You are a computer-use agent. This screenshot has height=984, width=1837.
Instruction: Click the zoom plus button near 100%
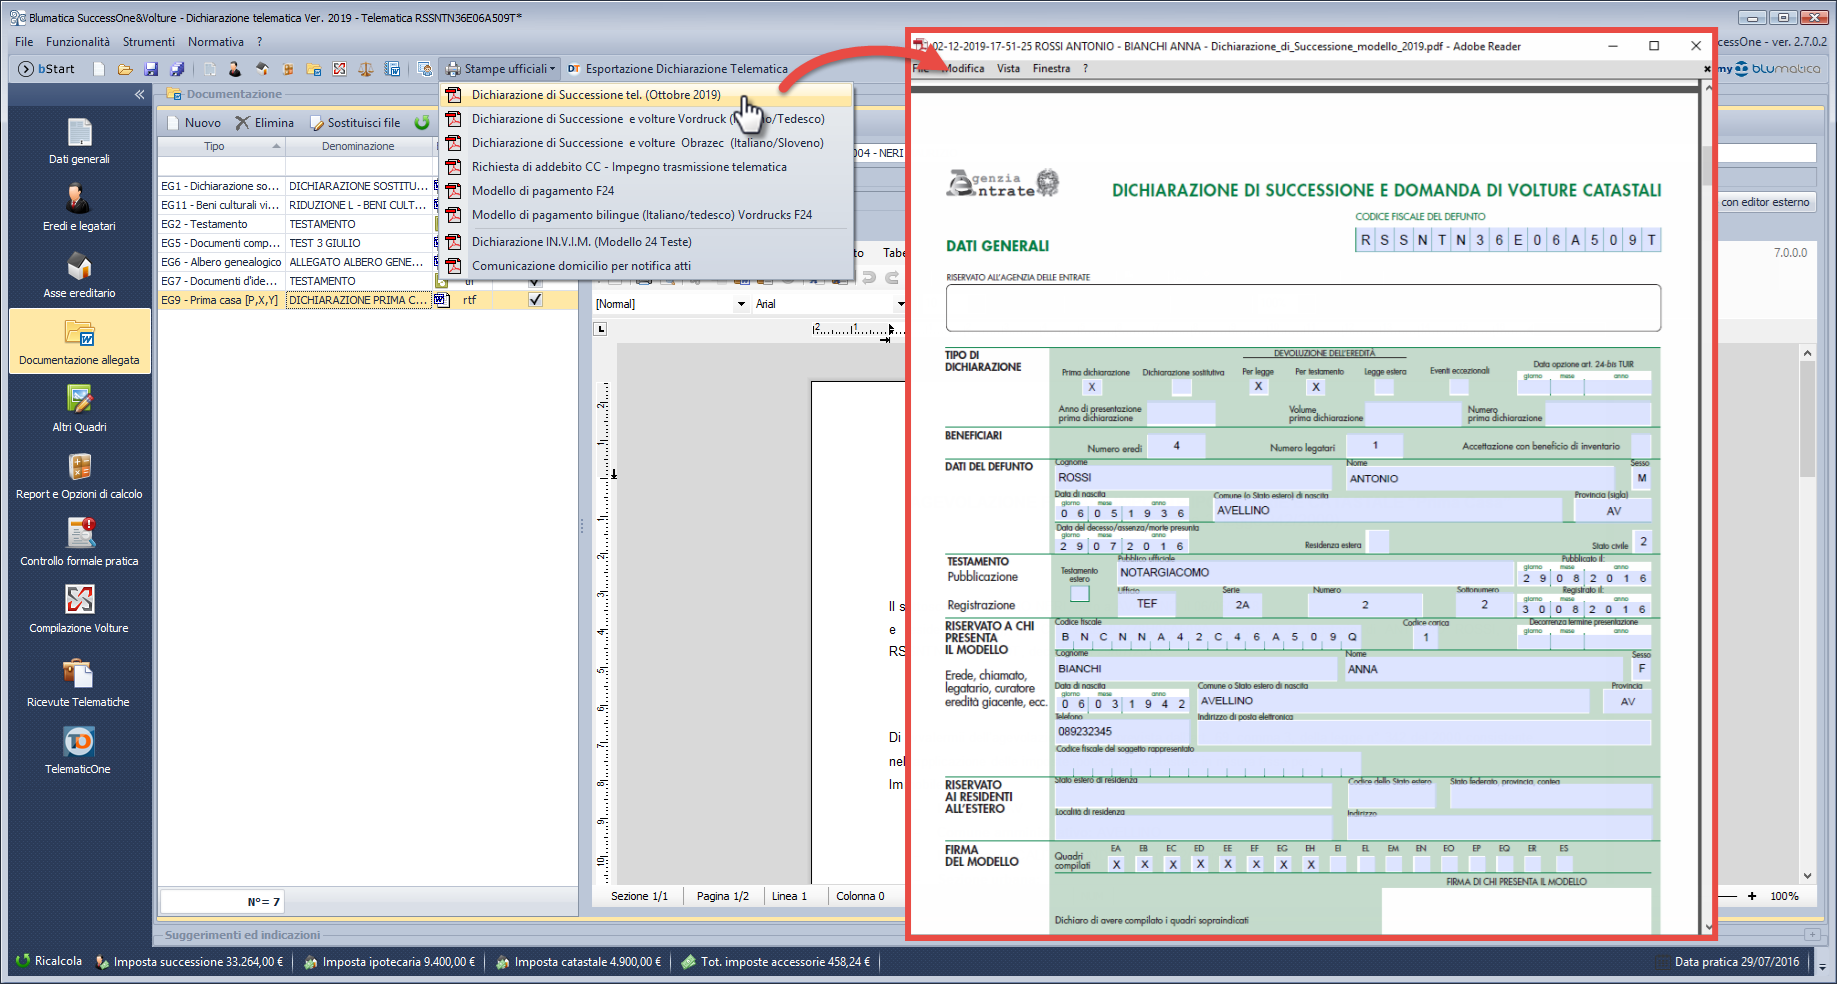(1752, 896)
